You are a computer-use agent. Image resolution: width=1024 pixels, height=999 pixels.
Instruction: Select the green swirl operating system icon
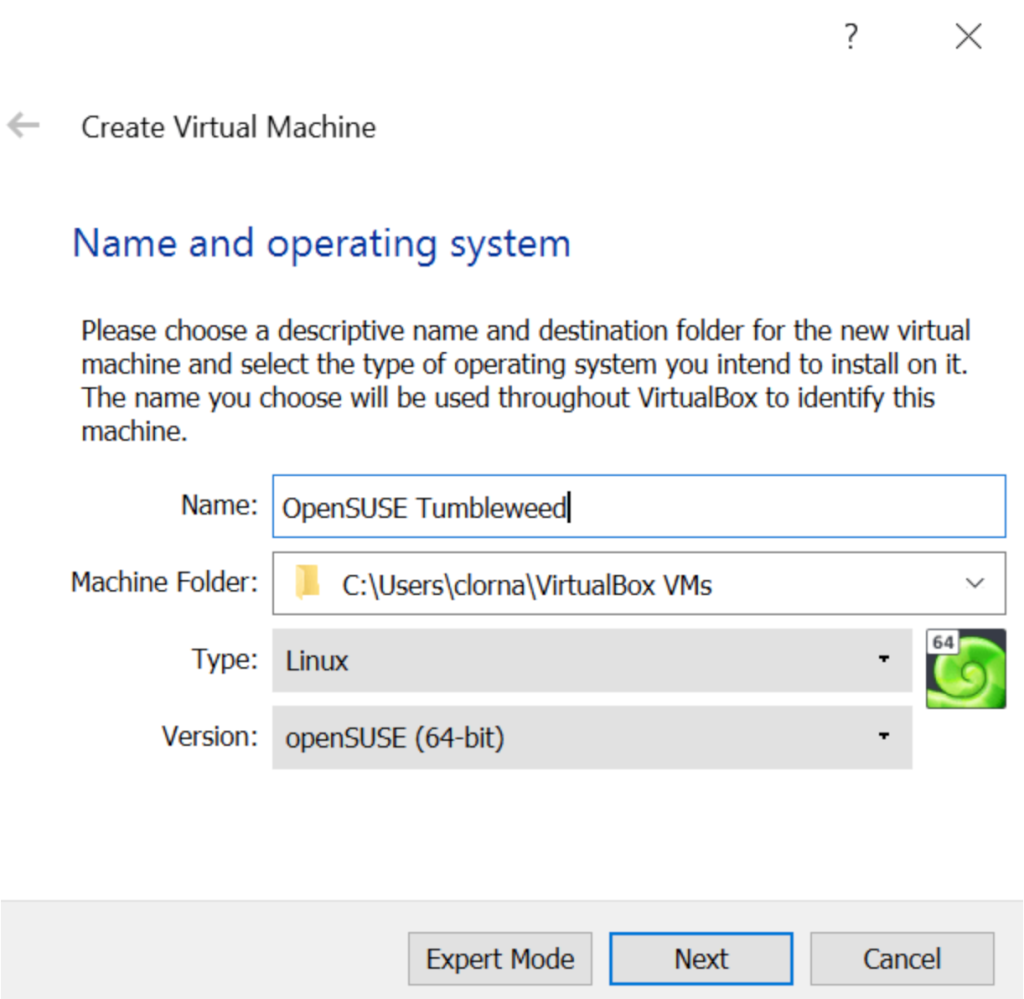[966, 672]
